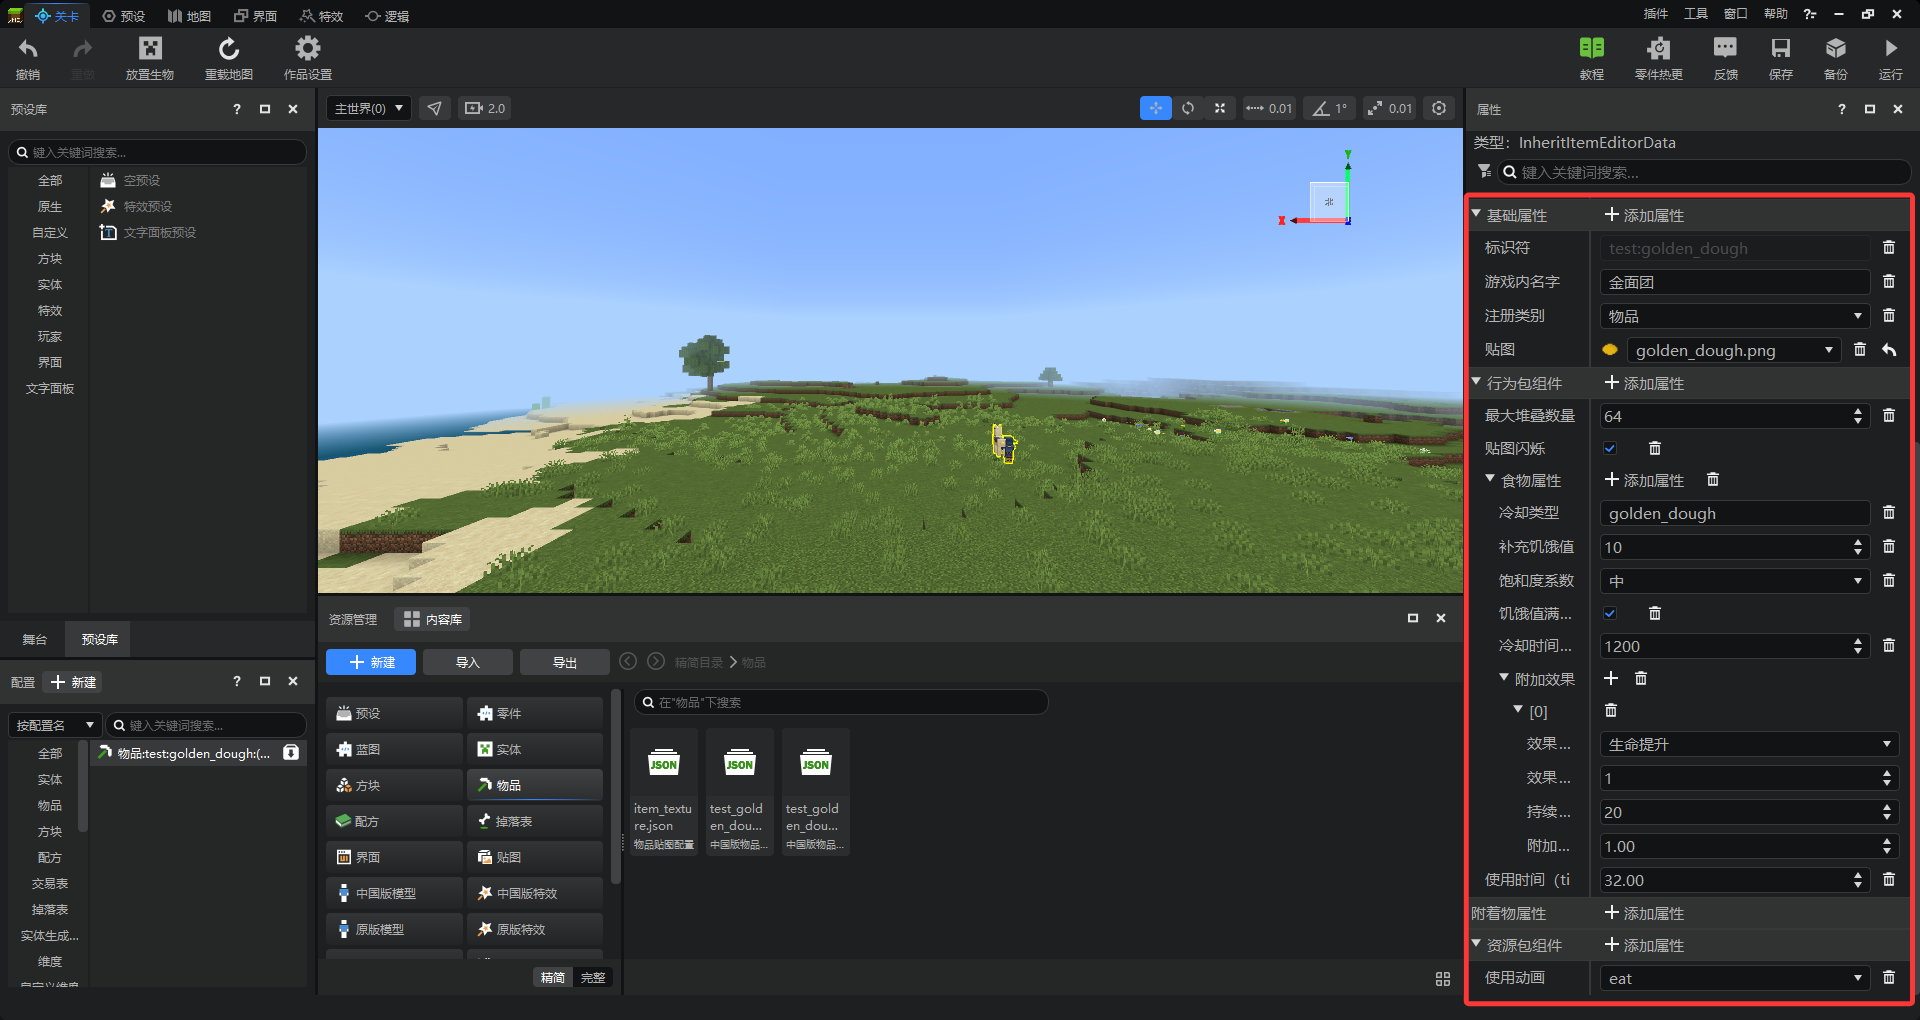Image resolution: width=1920 pixels, height=1020 pixels.
Task: Collapse the 基础属性 section
Action: tap(1476, 214)
